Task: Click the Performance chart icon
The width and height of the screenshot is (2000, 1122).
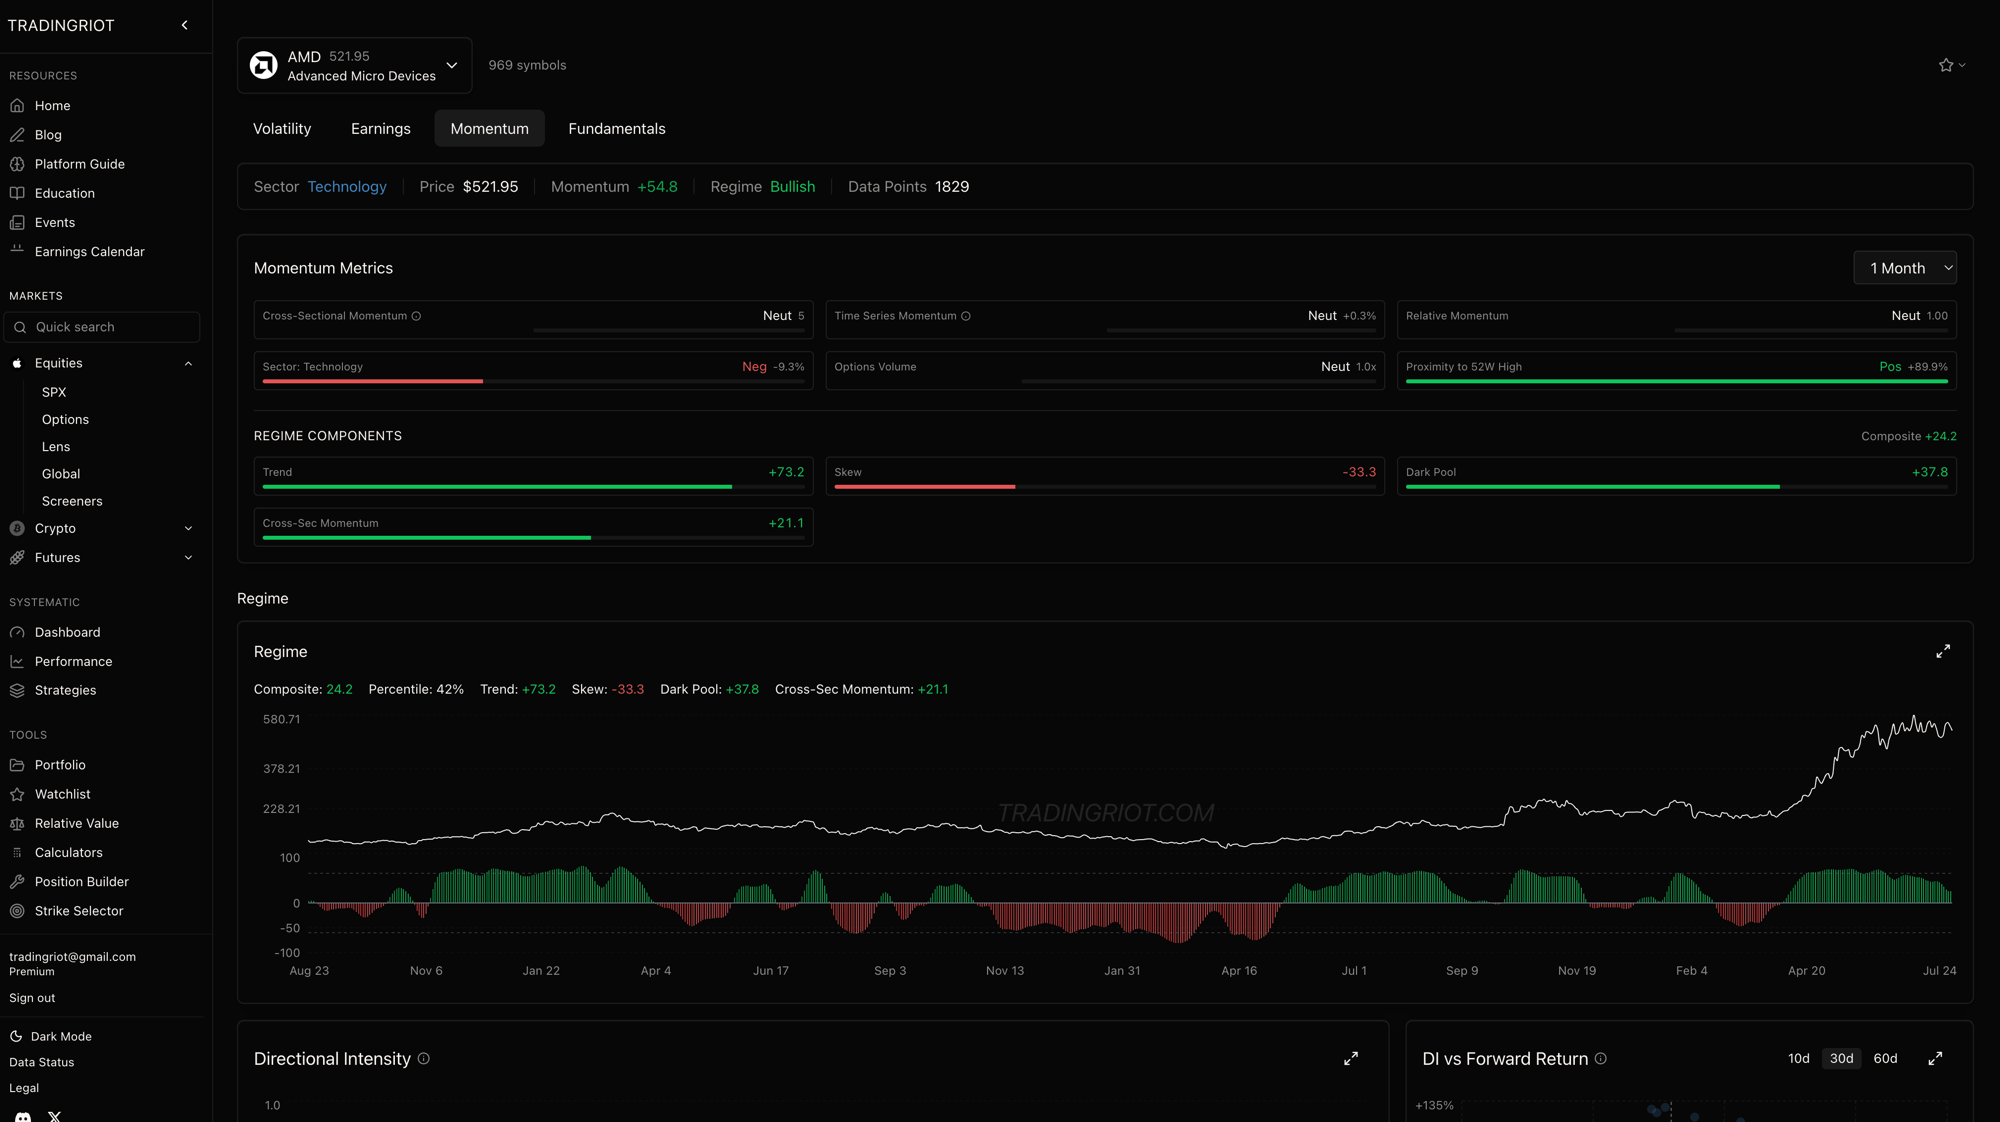Action: point(17,661)
